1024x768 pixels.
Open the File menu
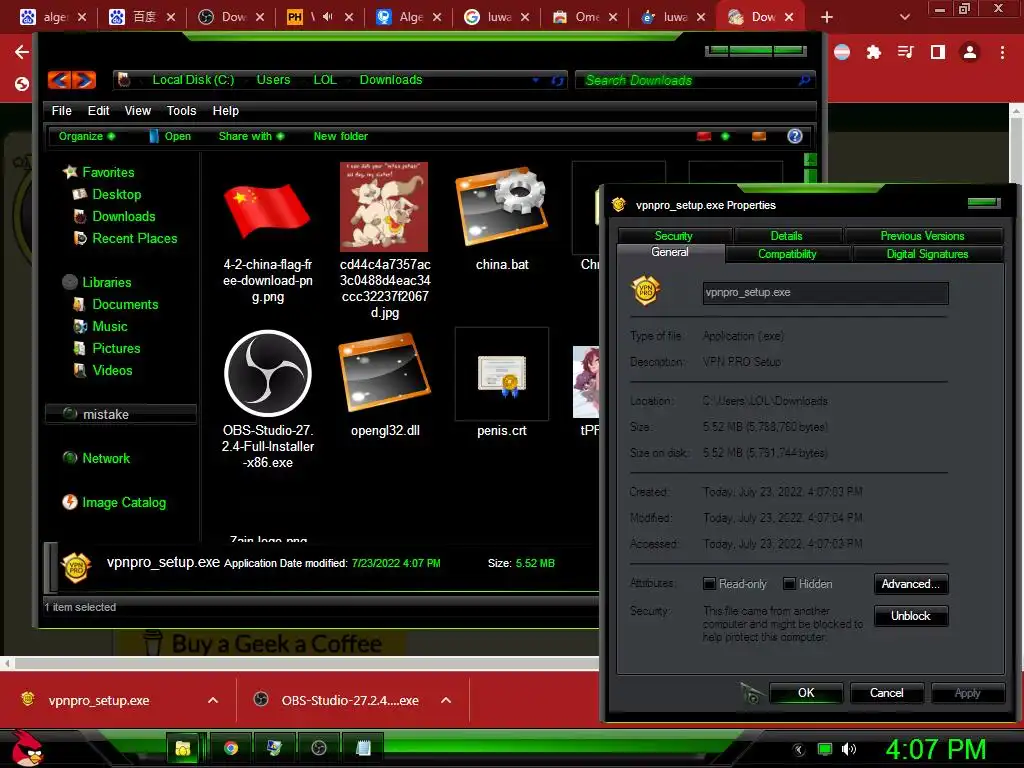(61, 110)
